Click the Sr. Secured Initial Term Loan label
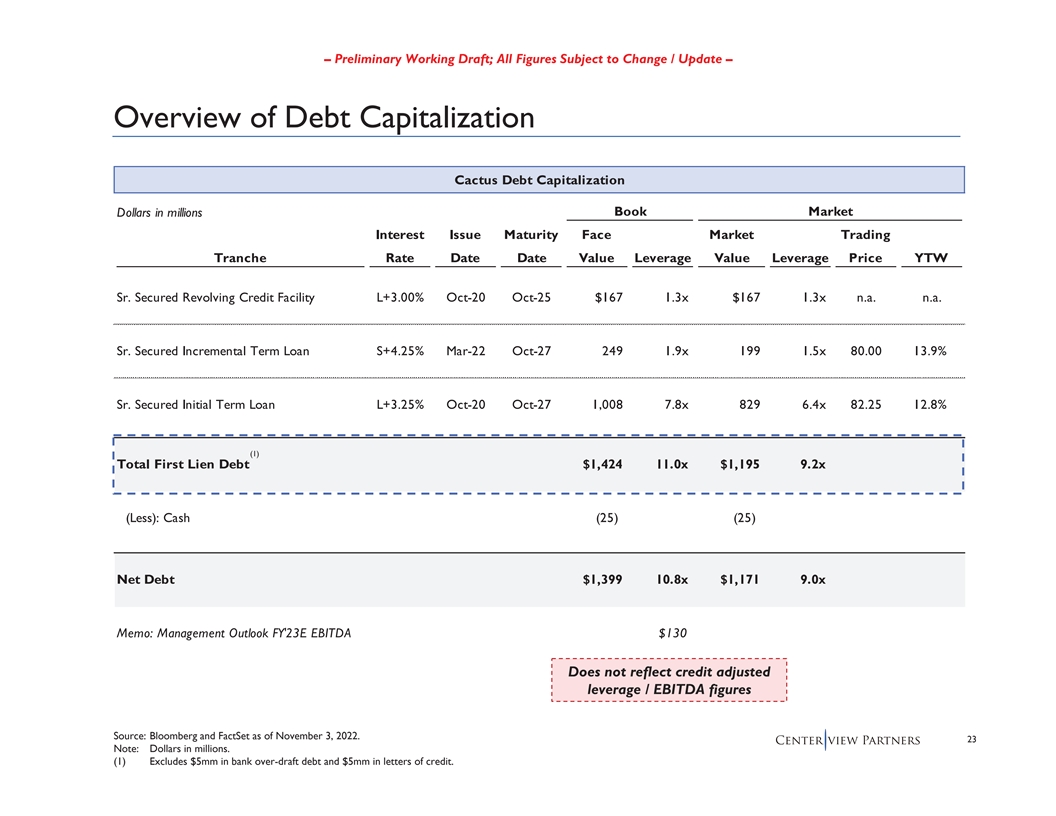Screen dimensions: 1056x816 pos(196,405)
